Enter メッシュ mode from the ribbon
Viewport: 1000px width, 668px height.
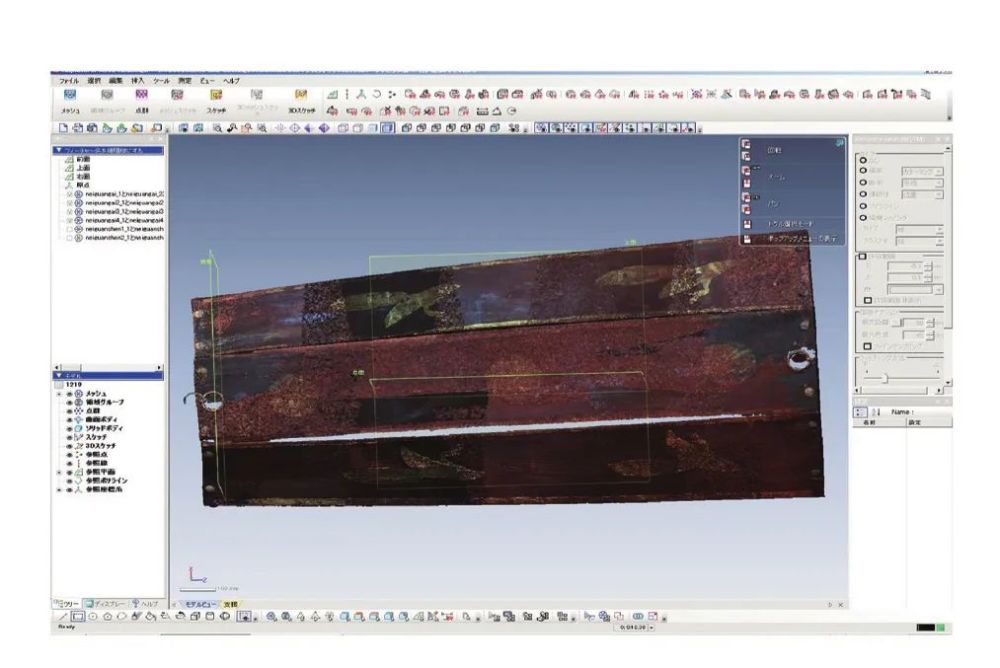(70, 101)
